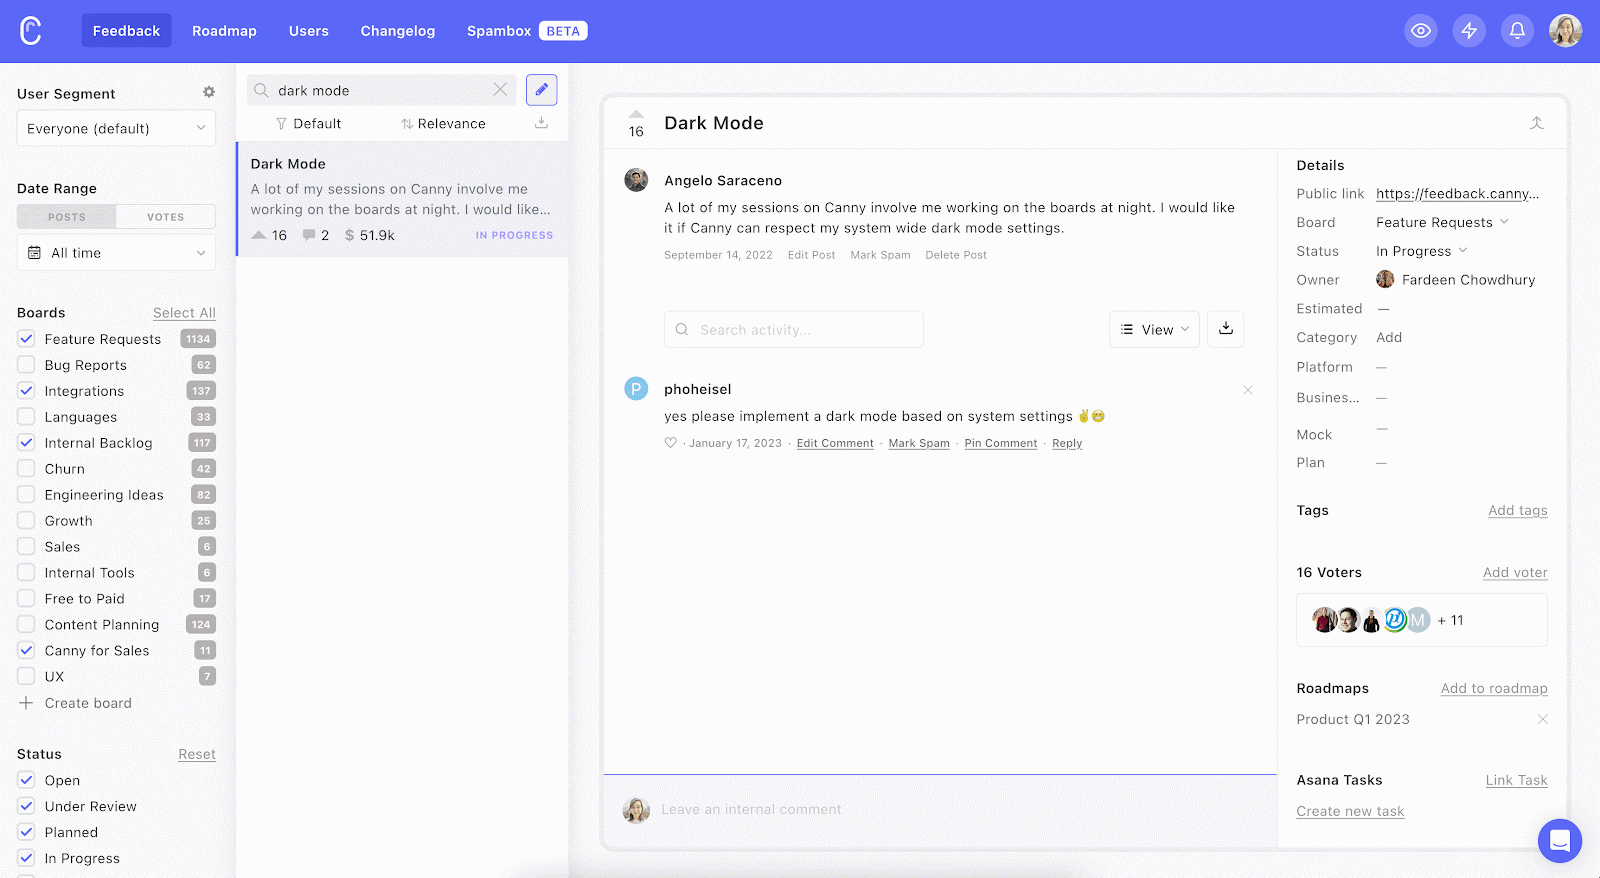Screen dimensions: 1600x878
Task: Uncheck Integrations board
Action: [x=26, y=391]
